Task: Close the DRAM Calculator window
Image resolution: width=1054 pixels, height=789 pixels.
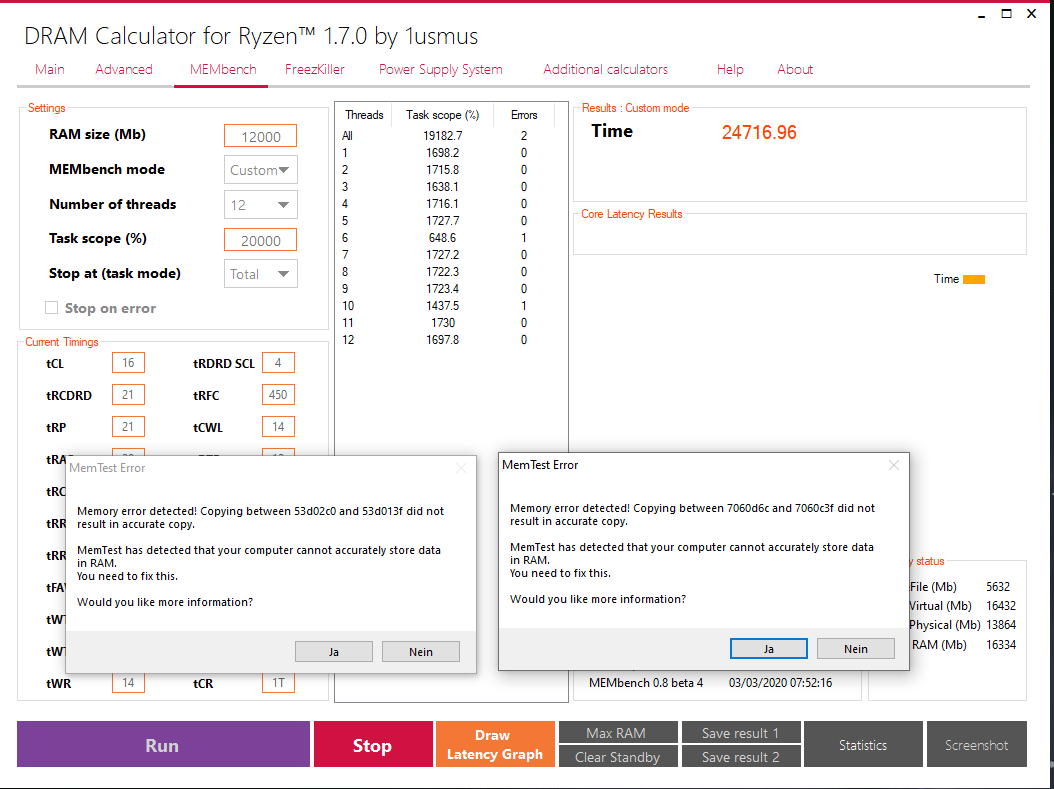Action: [x=1031, y=14]
